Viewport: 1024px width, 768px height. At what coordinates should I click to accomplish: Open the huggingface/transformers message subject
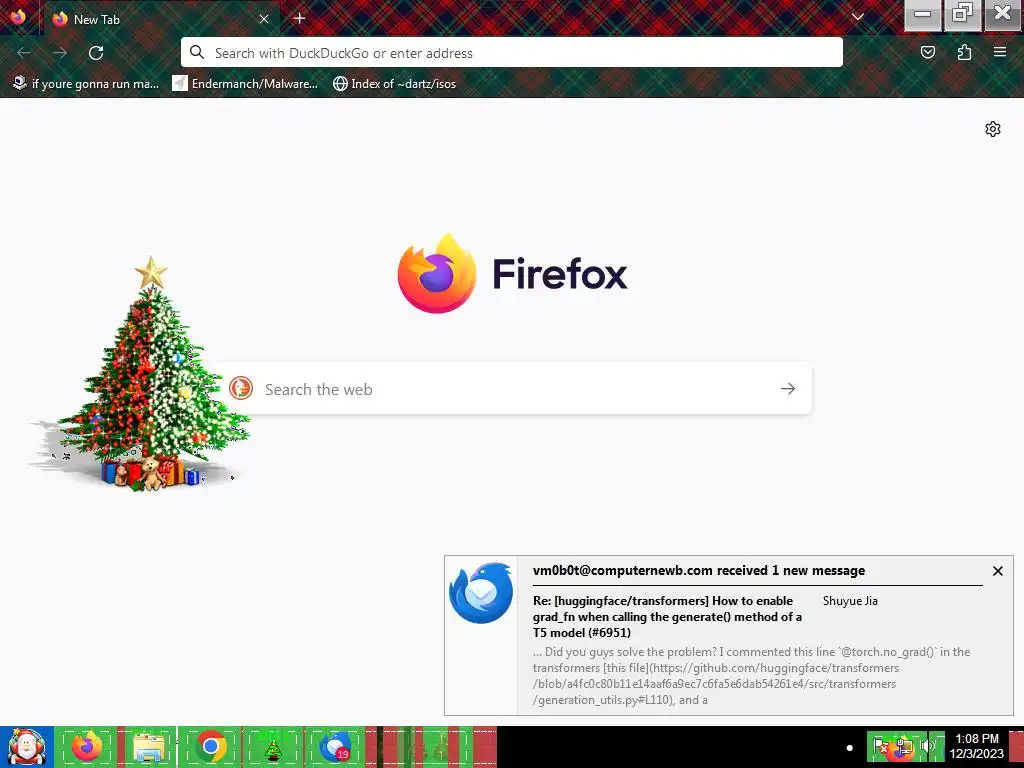pyautogui.click(x=667, y=616)
